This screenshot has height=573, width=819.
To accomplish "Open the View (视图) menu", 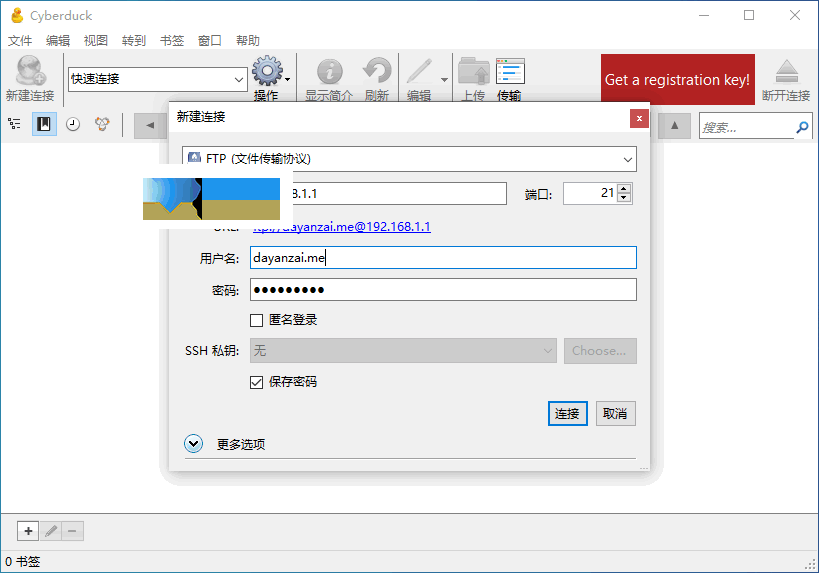I will (96, 41).
